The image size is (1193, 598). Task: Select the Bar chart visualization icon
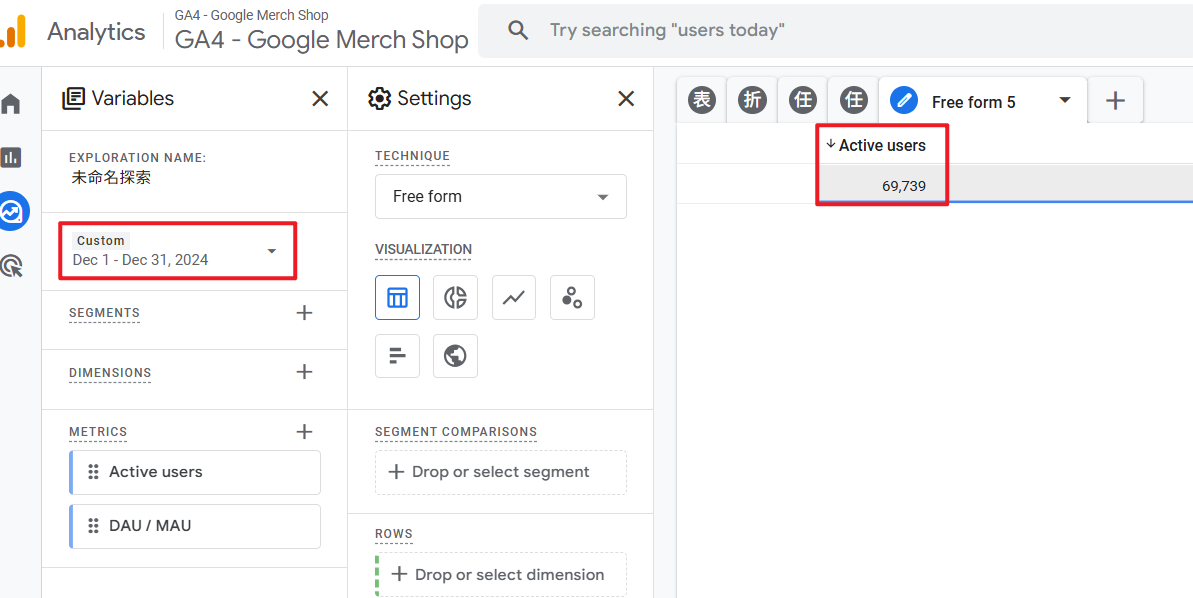coord(397,356)
